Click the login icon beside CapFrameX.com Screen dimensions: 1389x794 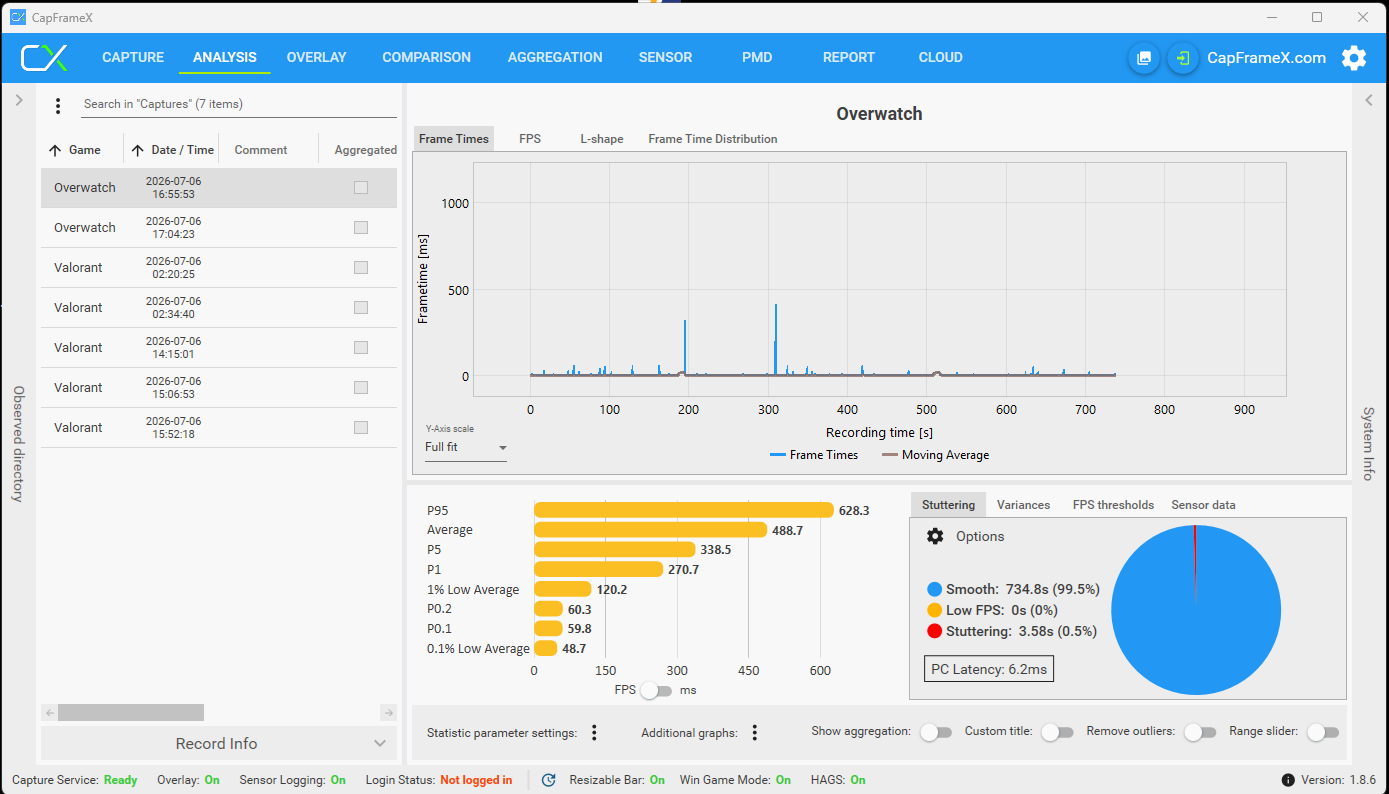[1183, 58]
